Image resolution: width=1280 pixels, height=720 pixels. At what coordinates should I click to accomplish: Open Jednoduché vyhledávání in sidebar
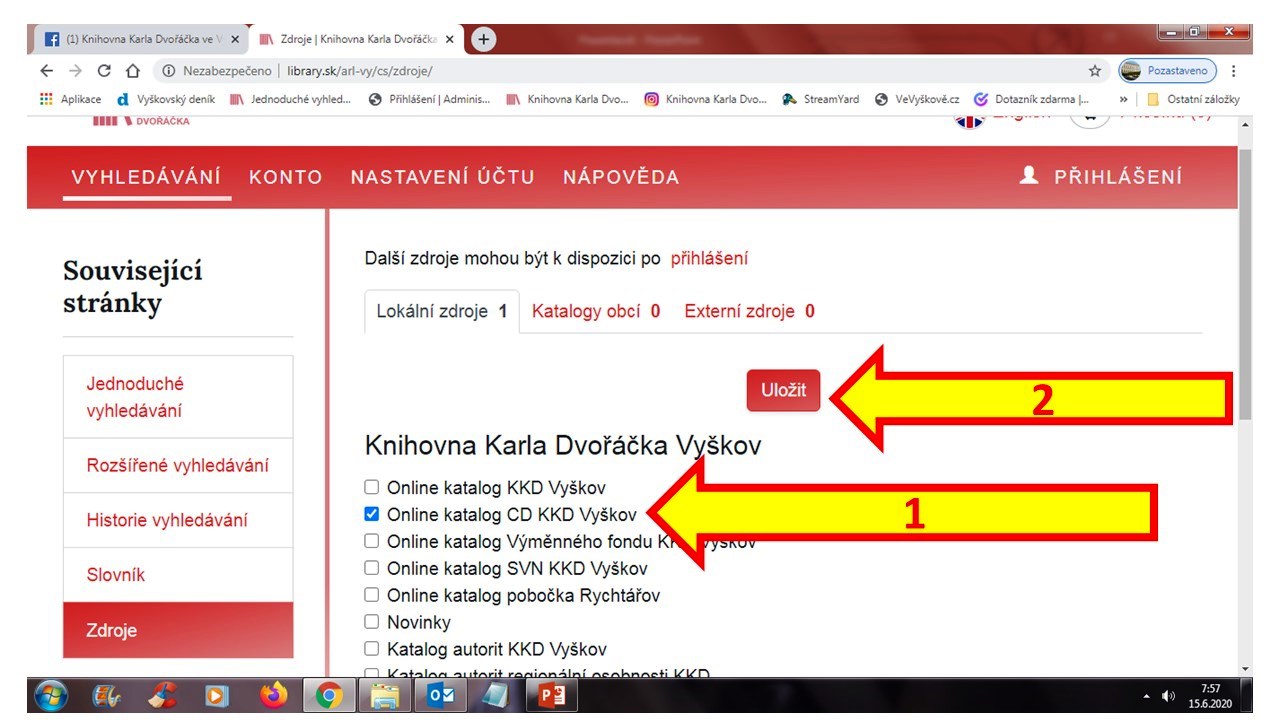(178, 397)
